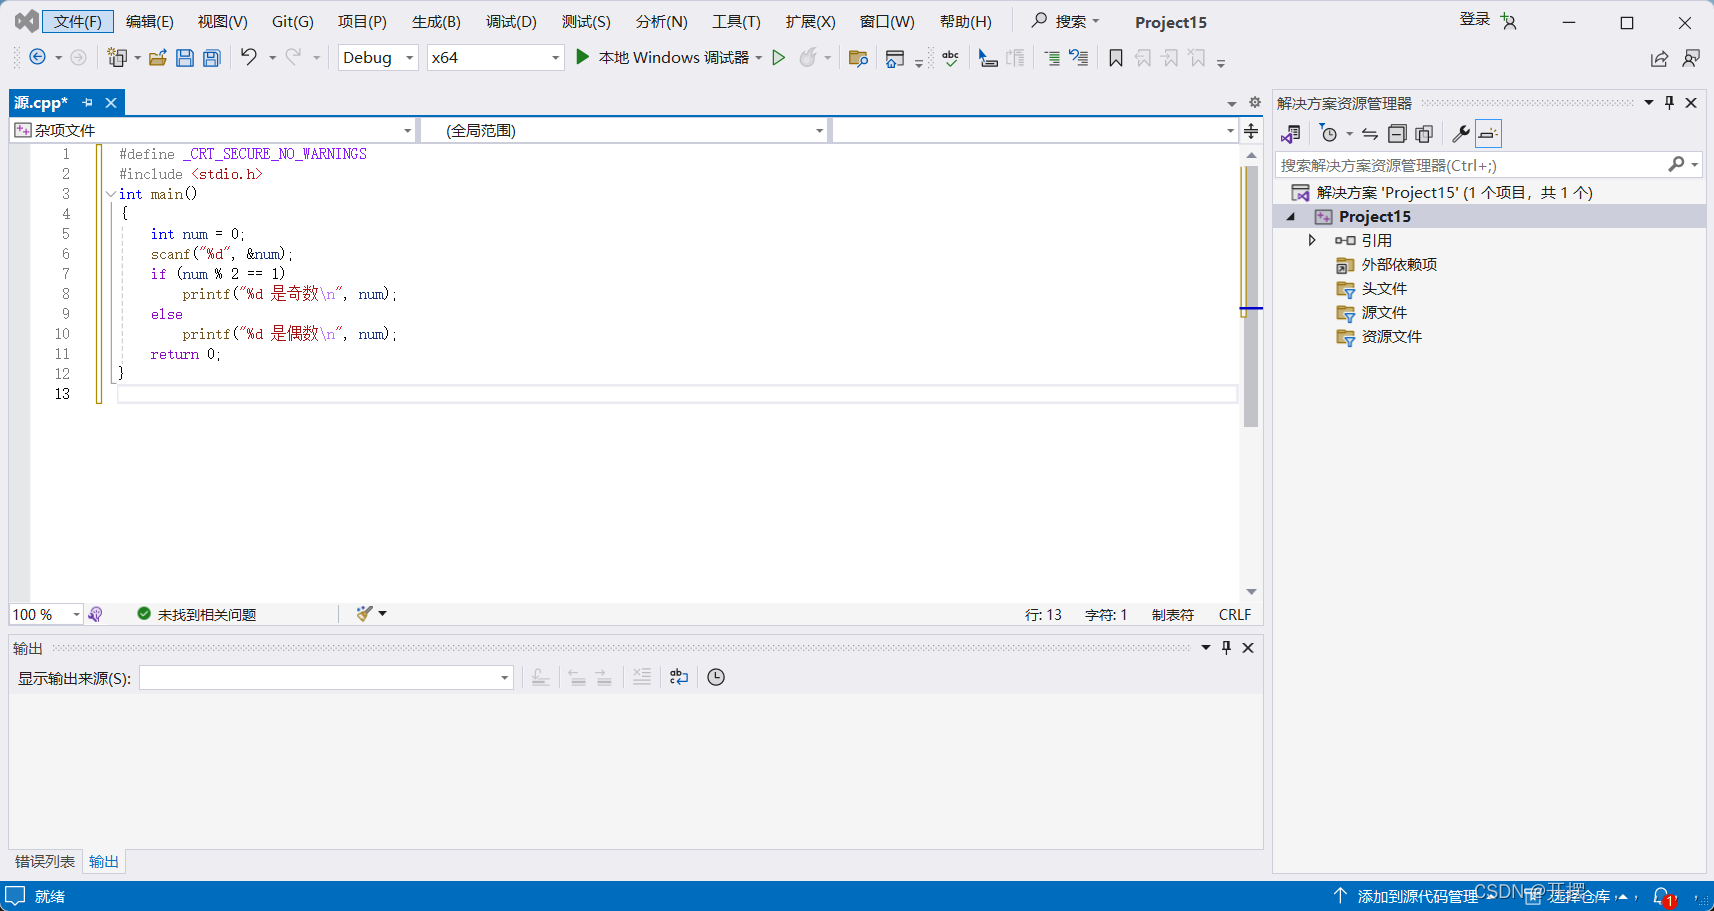Screen dimensions: 1714x911
Task: Pin the Solution Explorer panel
Action: pyautogui.click(x=1669, y=102)
